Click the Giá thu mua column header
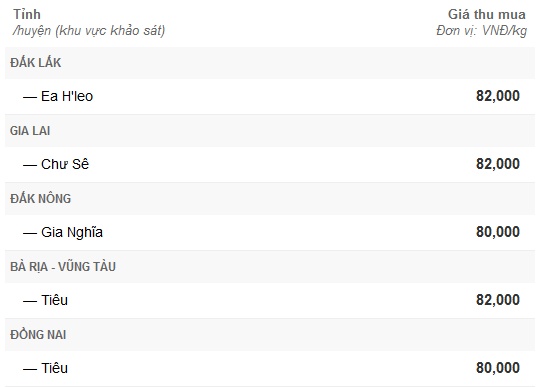Viewport: 543px width, 387px height. point(487,15)
